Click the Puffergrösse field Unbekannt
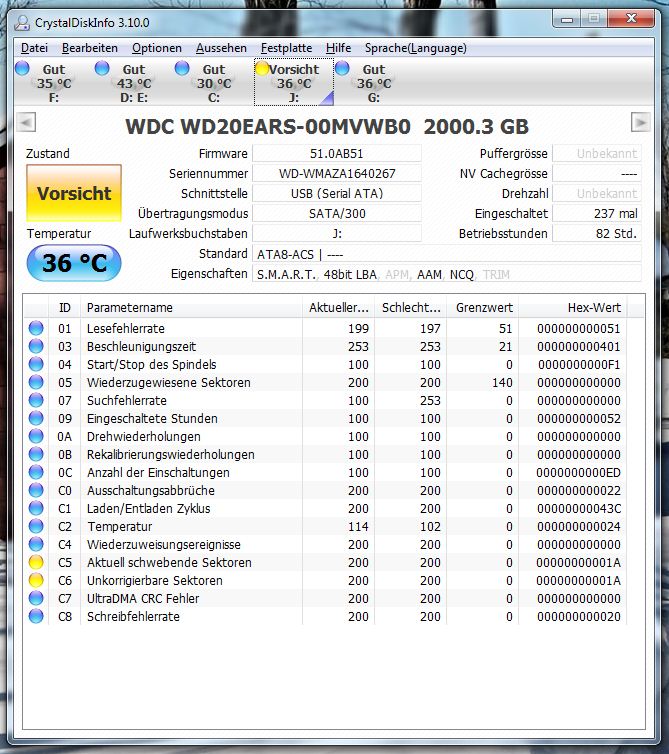Screen dimensions: 669x754 pos(597,154)
